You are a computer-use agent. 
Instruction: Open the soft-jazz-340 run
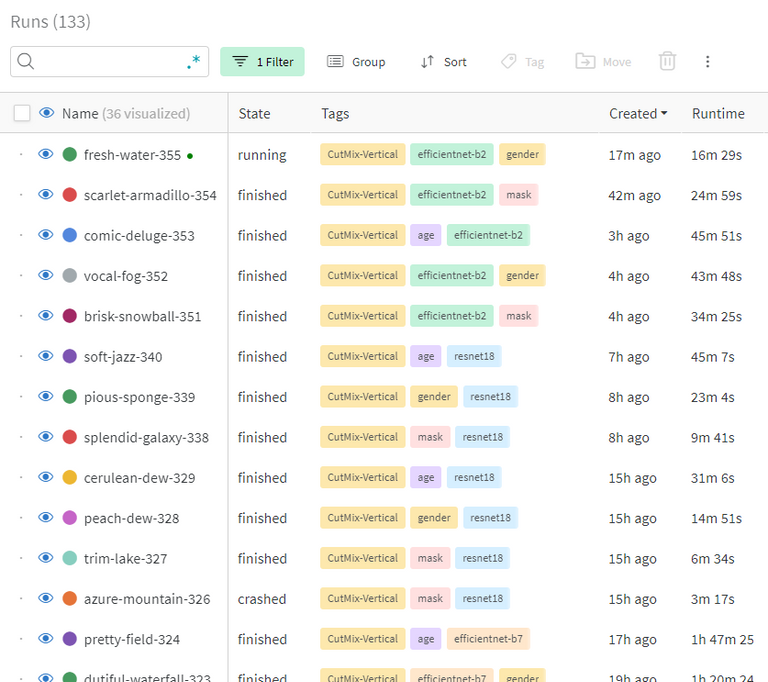123,357
